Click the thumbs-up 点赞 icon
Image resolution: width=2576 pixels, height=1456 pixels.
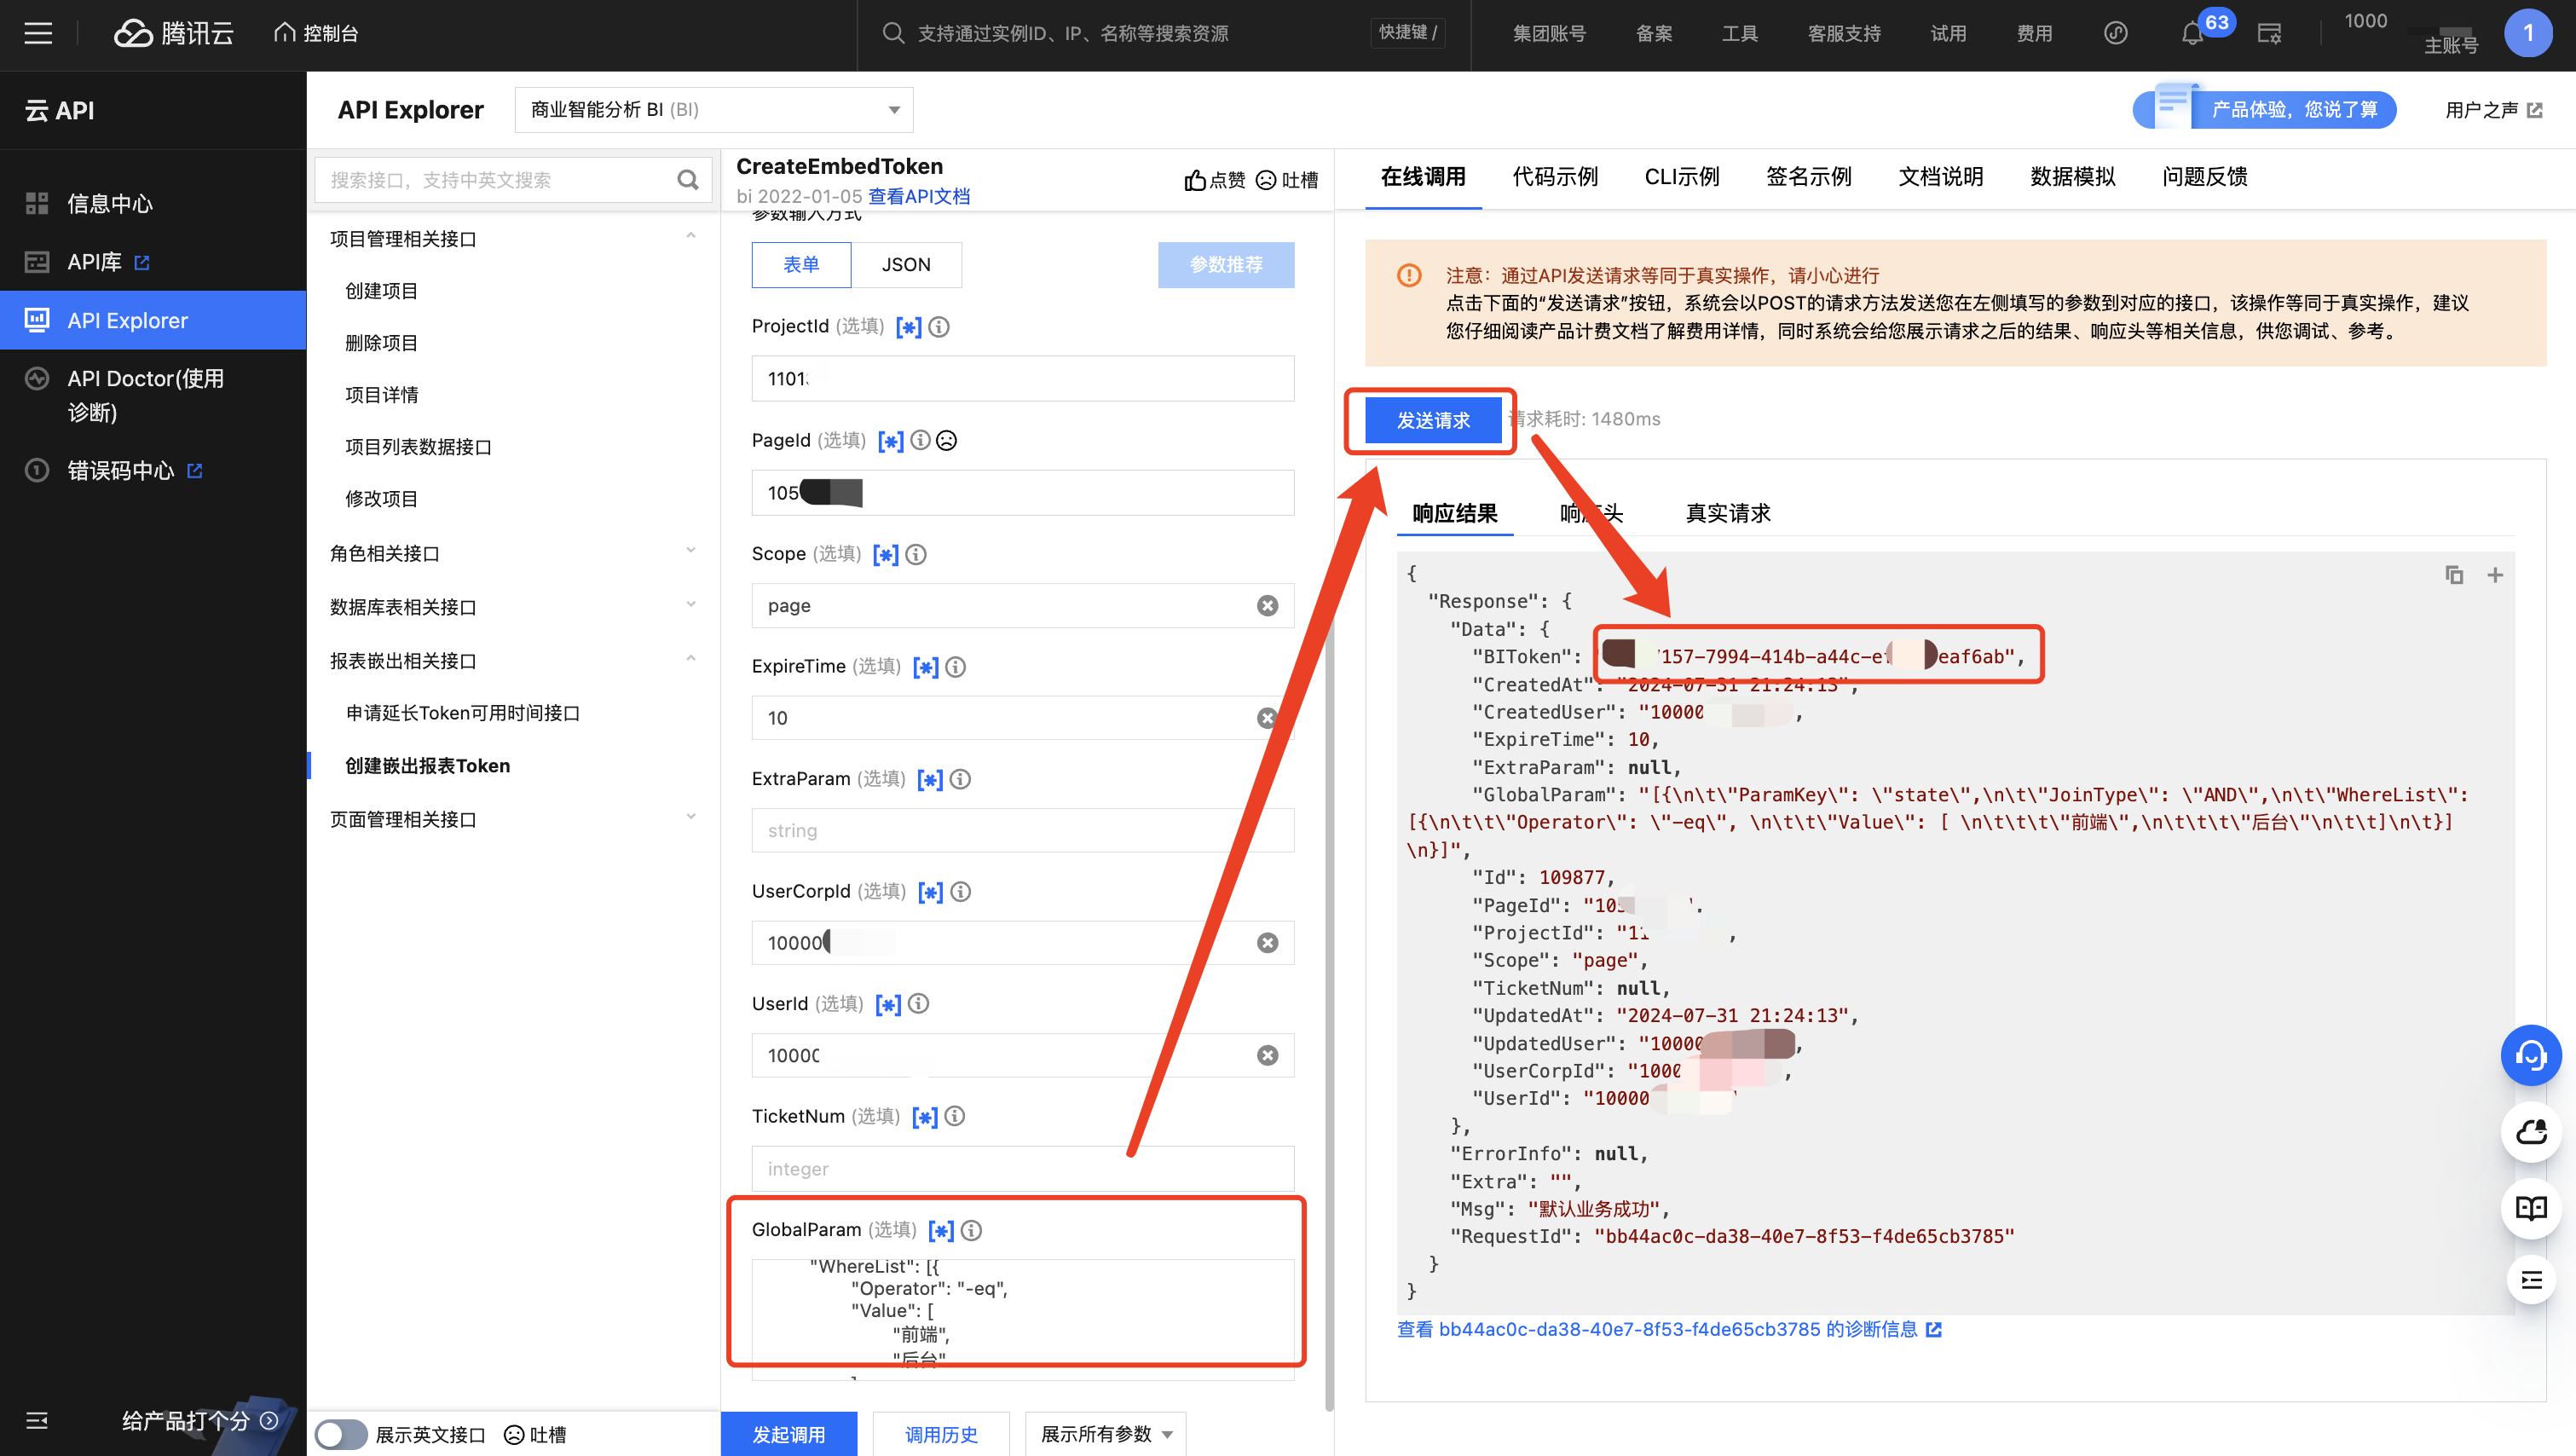[x=1196, y=180]
